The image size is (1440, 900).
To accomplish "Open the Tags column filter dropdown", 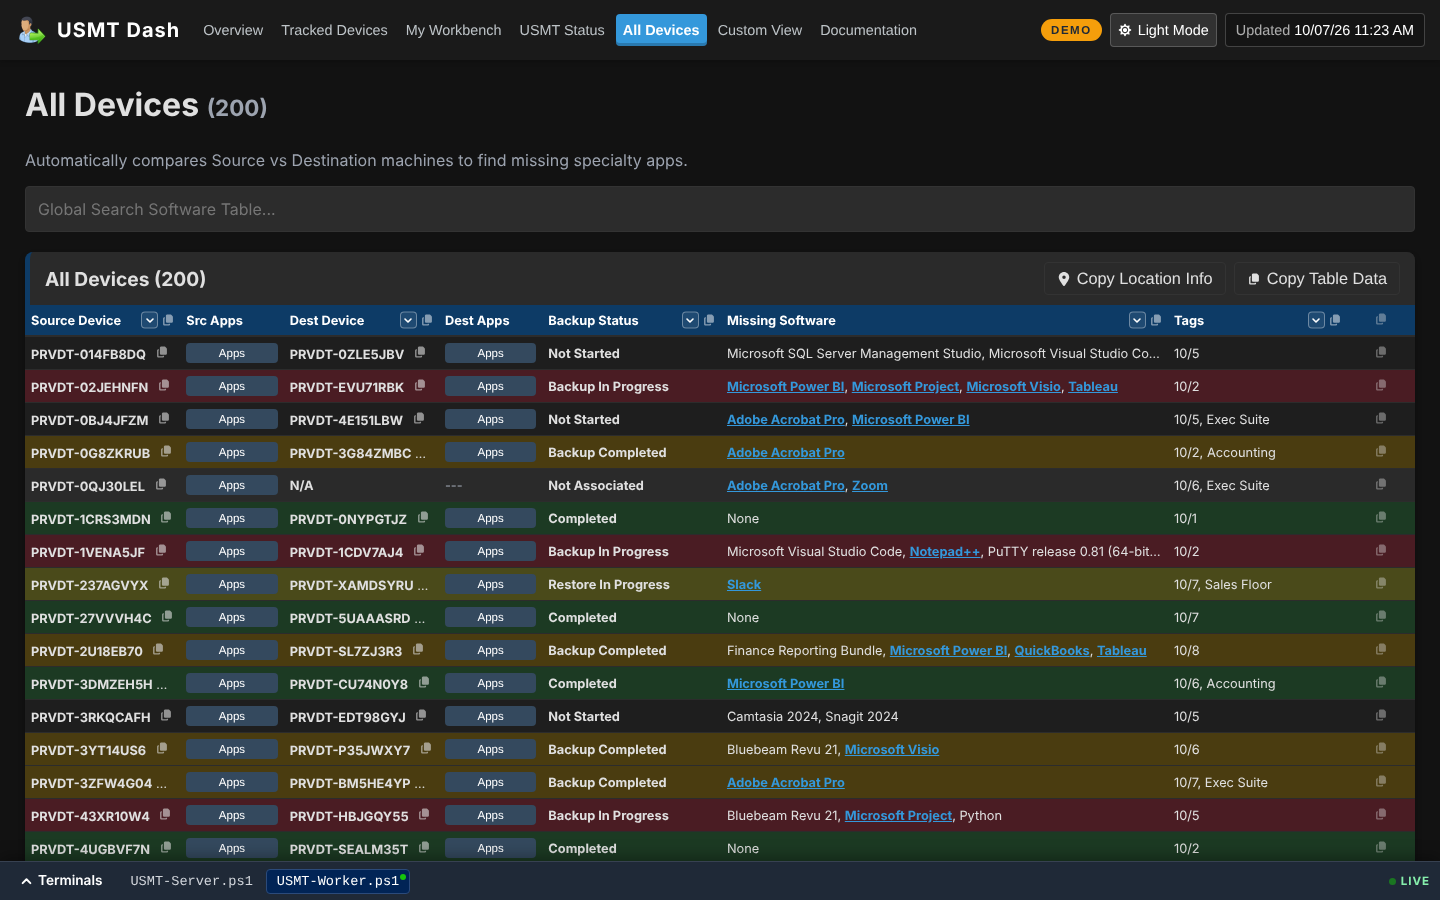I will [1316, 320].
